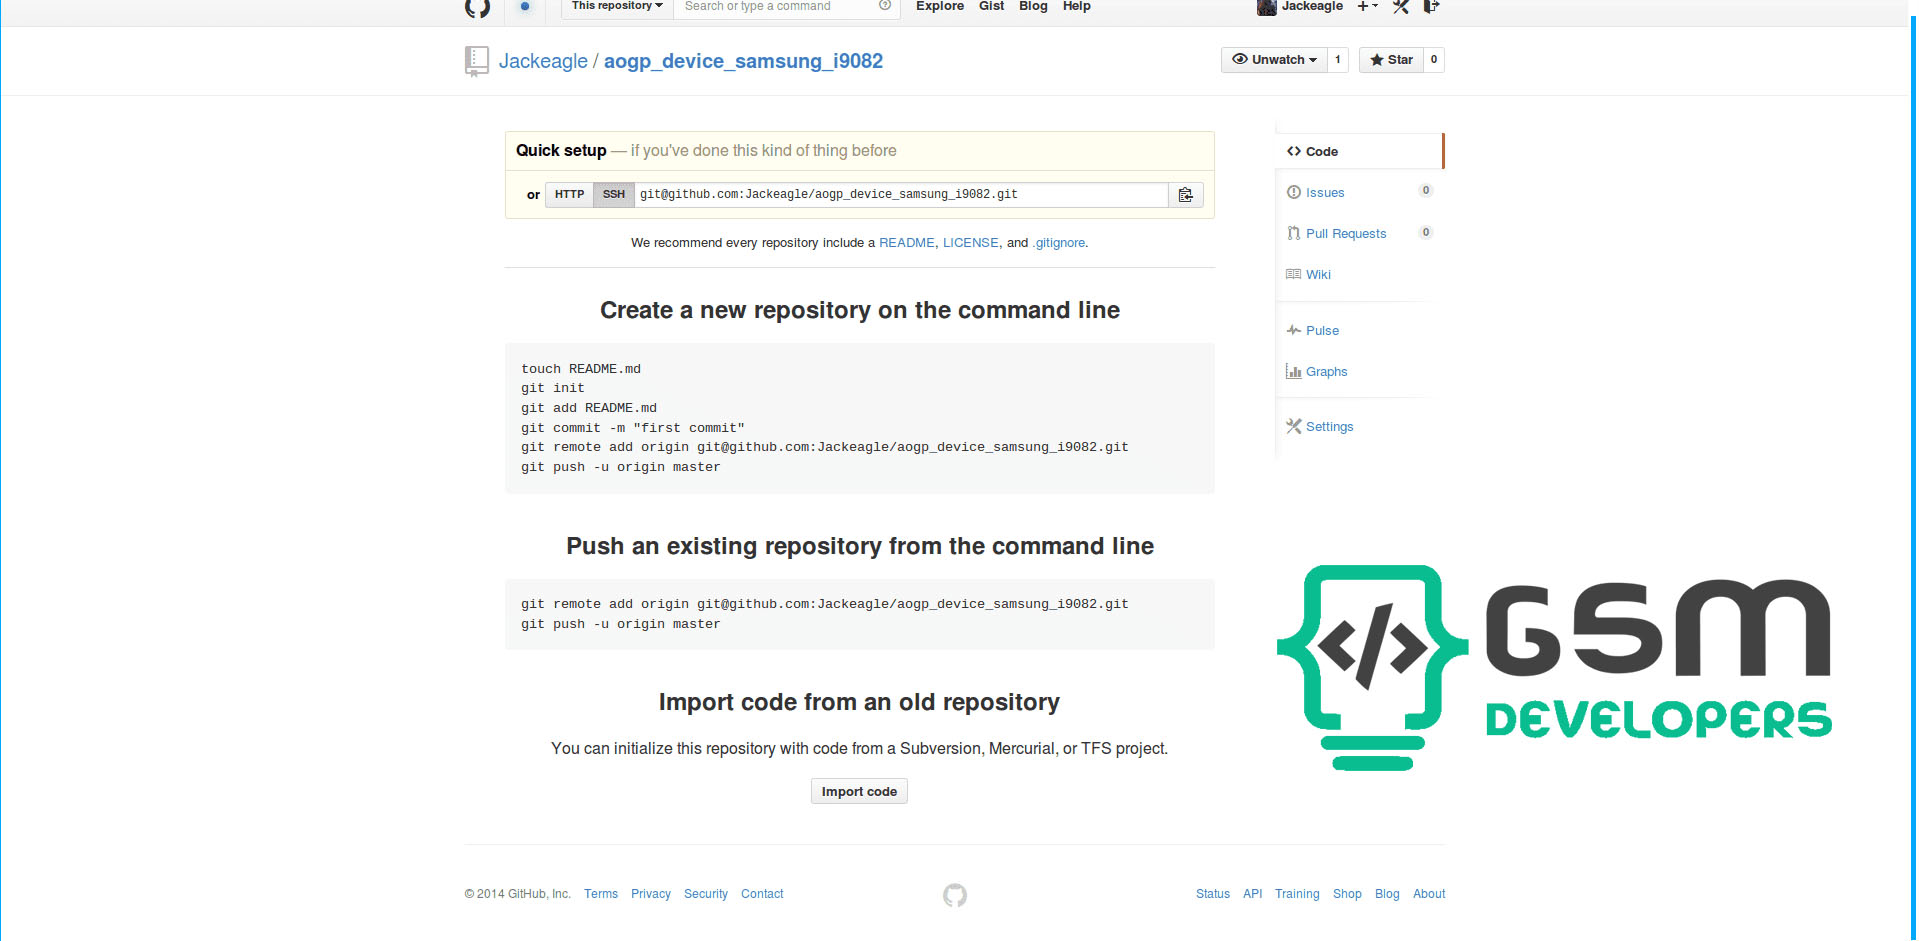
Task: Open the Issues sidebar item
Action: tap(1325, 193)
